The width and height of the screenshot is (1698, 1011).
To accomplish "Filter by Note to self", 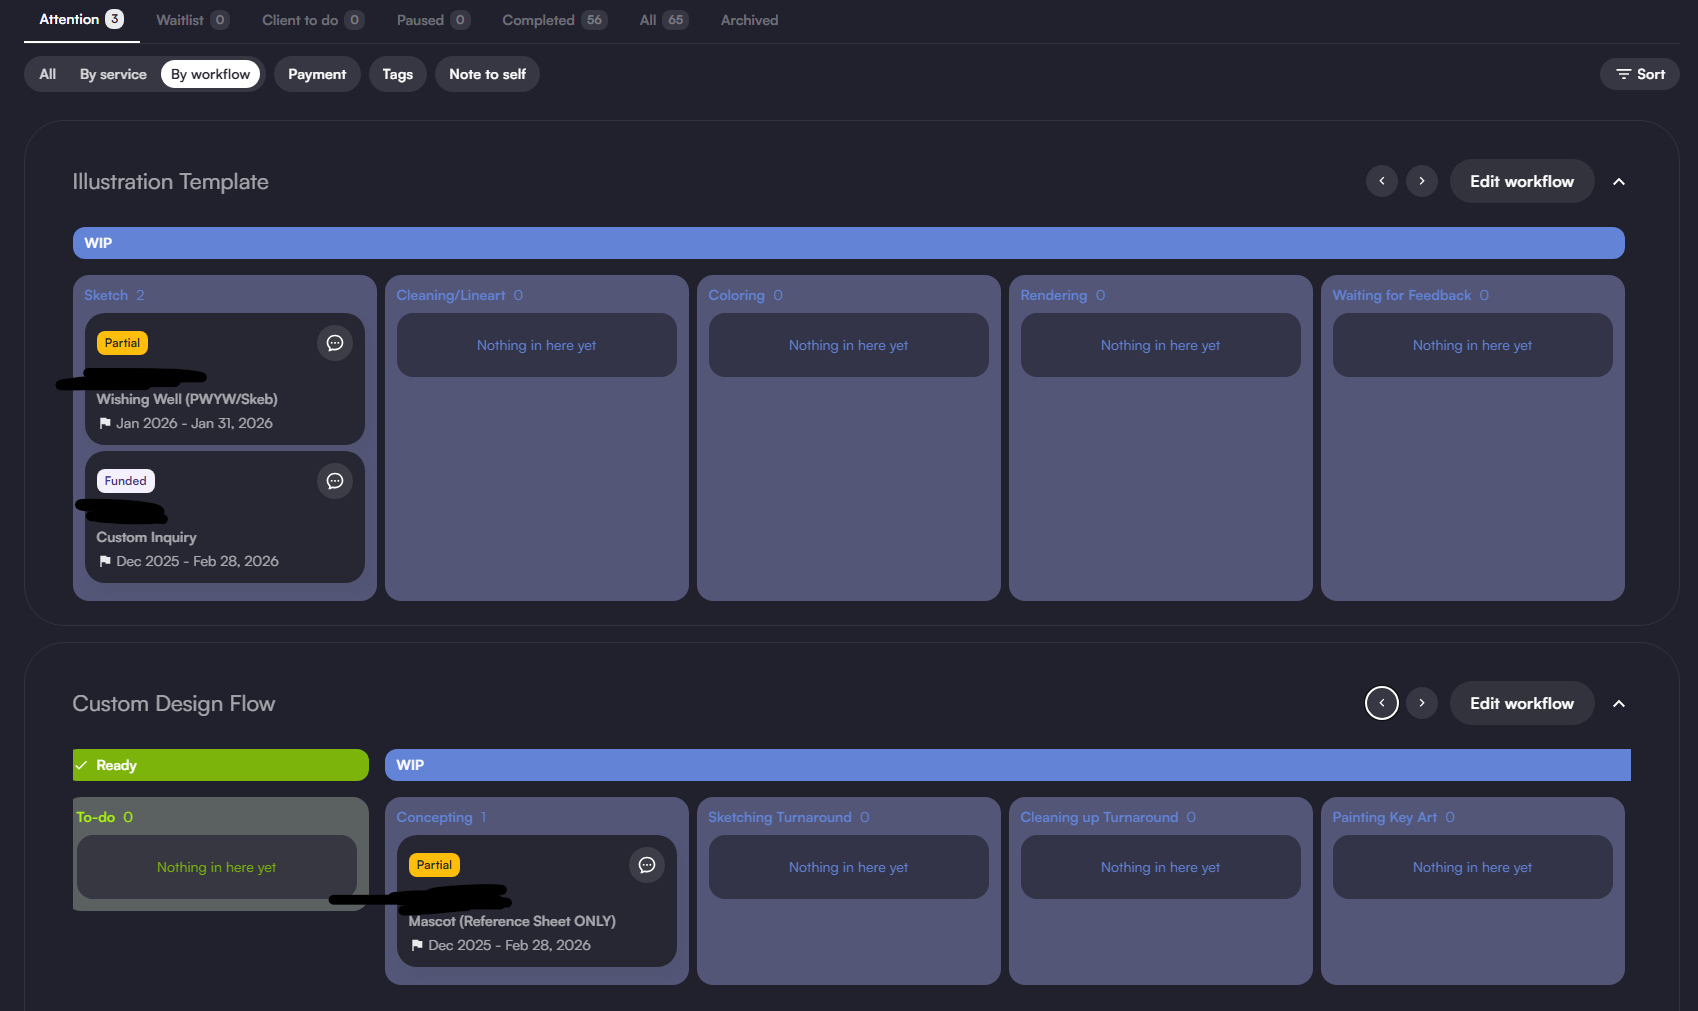I will coord(487,74).
